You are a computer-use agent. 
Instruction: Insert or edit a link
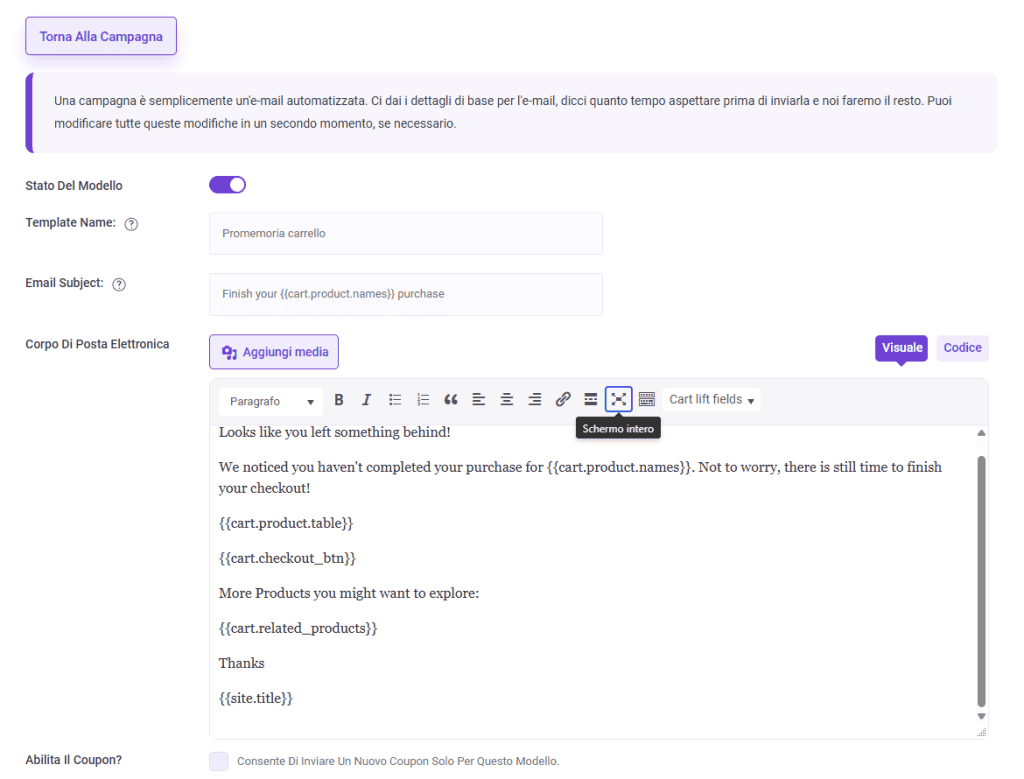point(563,400)
